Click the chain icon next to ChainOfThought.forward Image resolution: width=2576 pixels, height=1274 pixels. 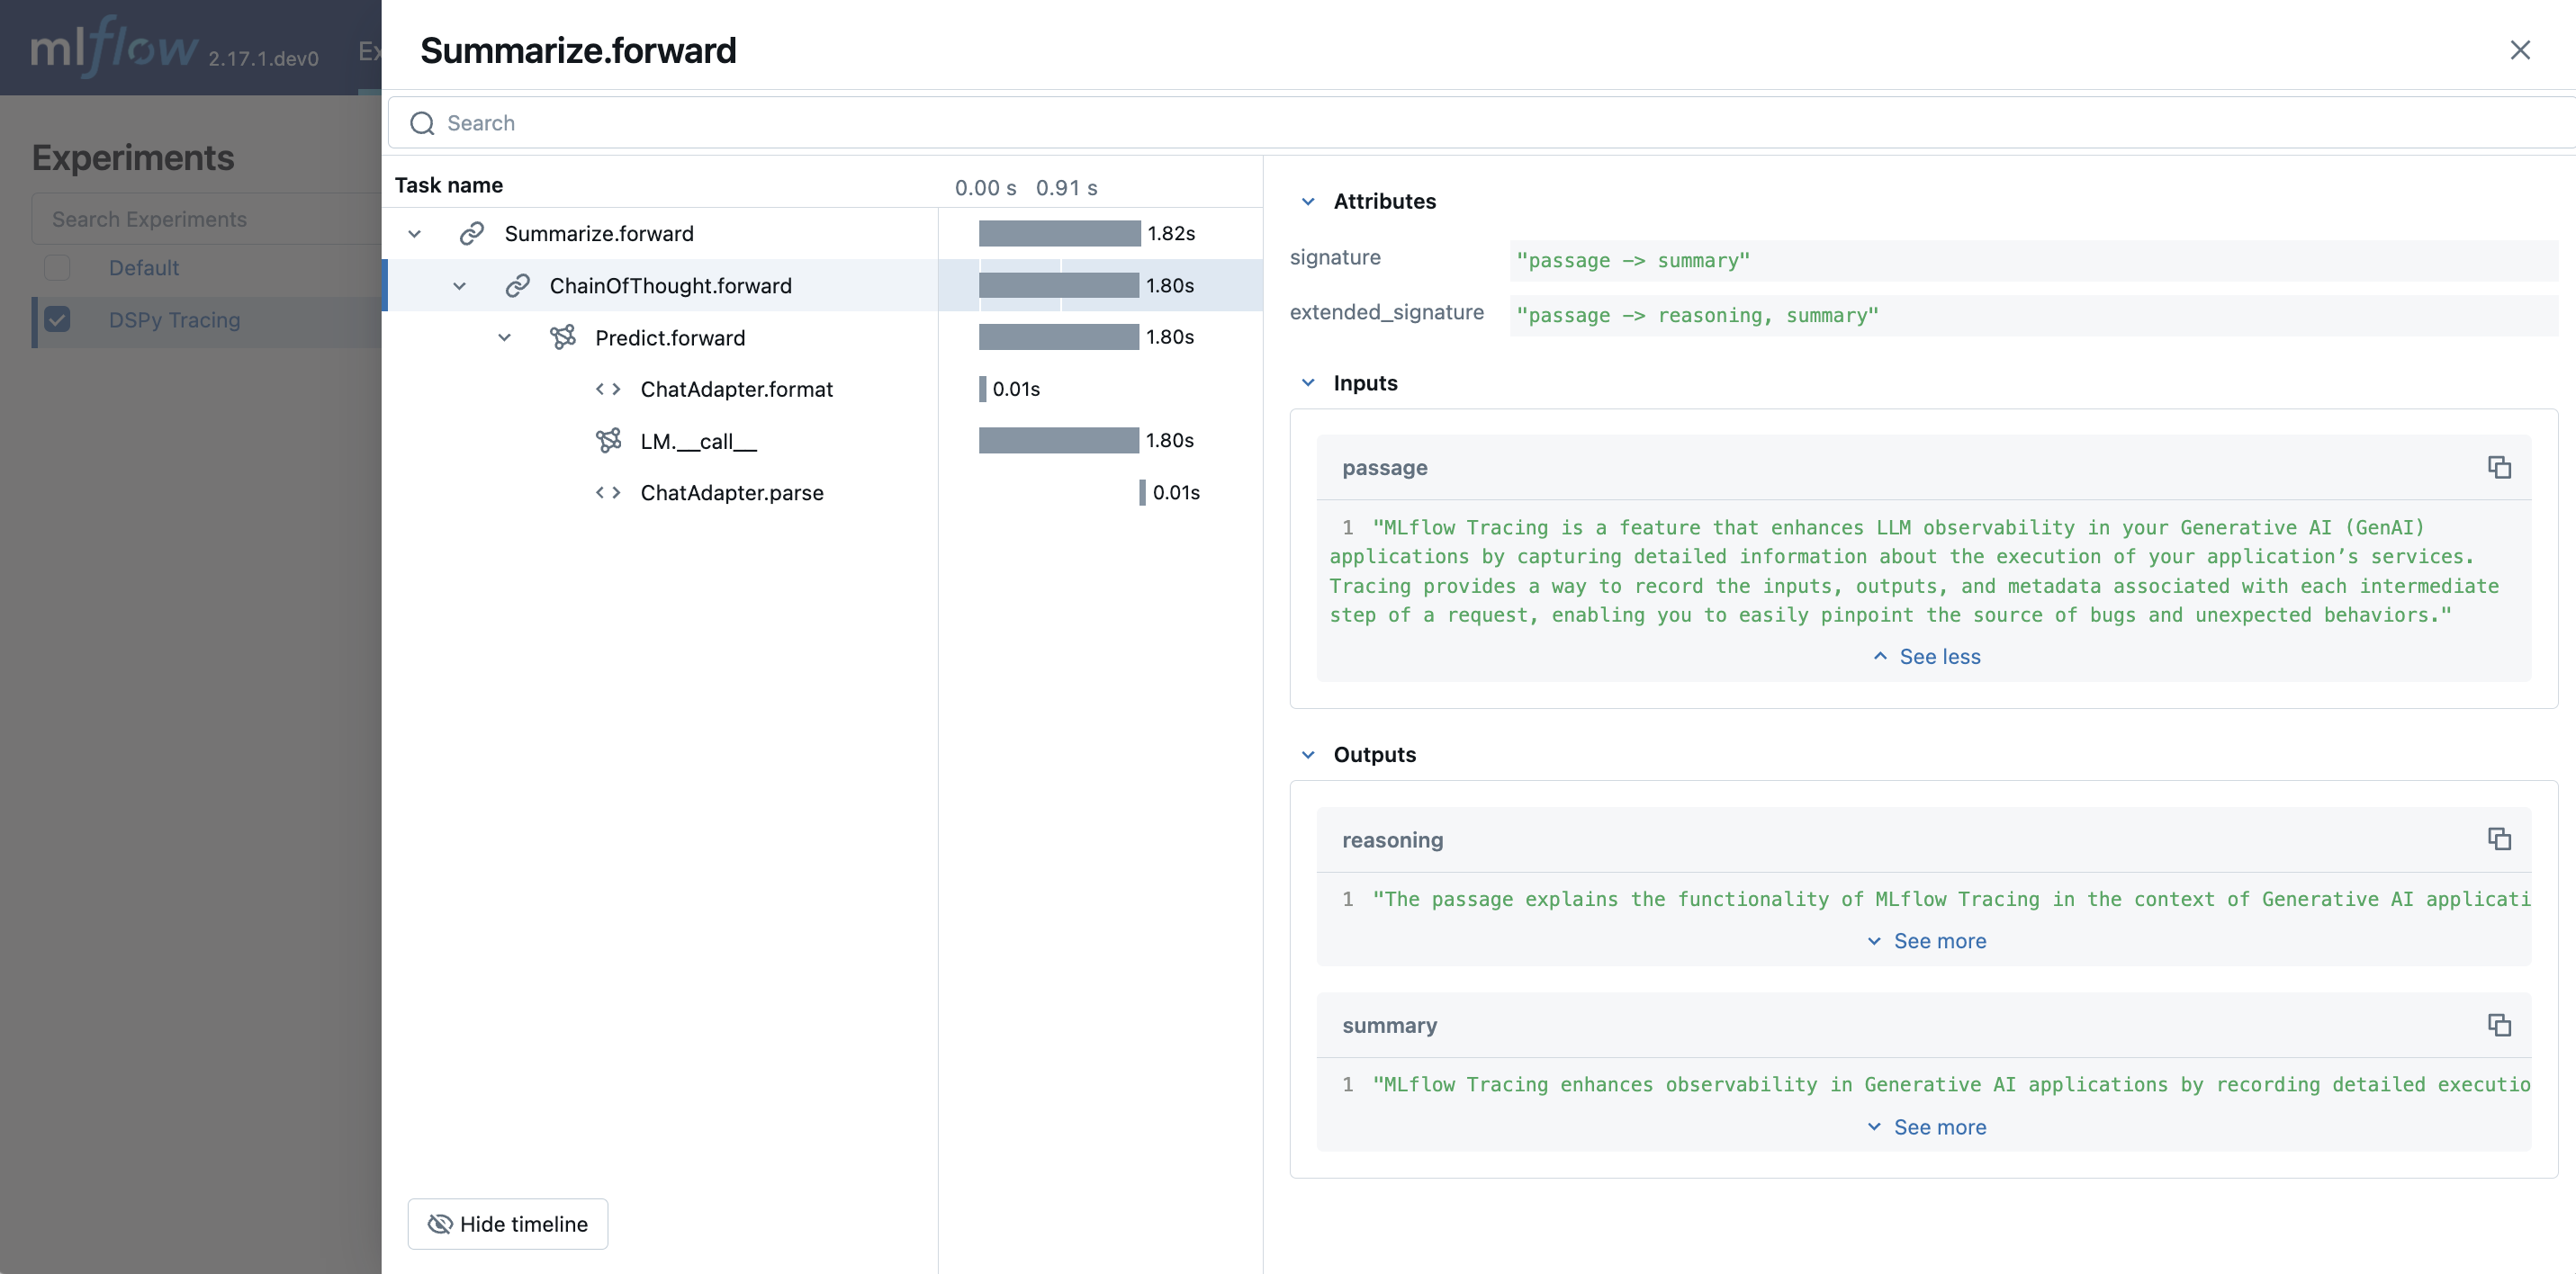pyautogui.click(x=517, y=286)
